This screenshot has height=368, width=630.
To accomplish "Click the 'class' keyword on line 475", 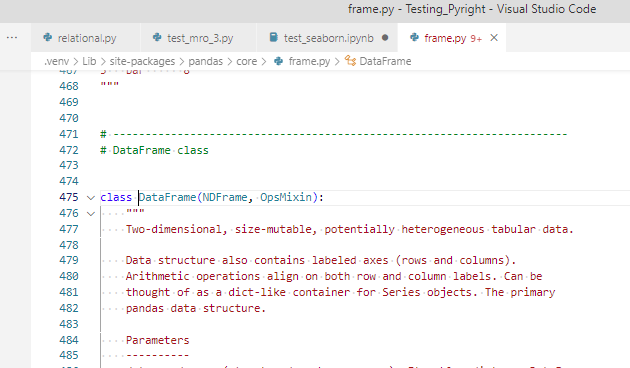I will click(116, 197).
